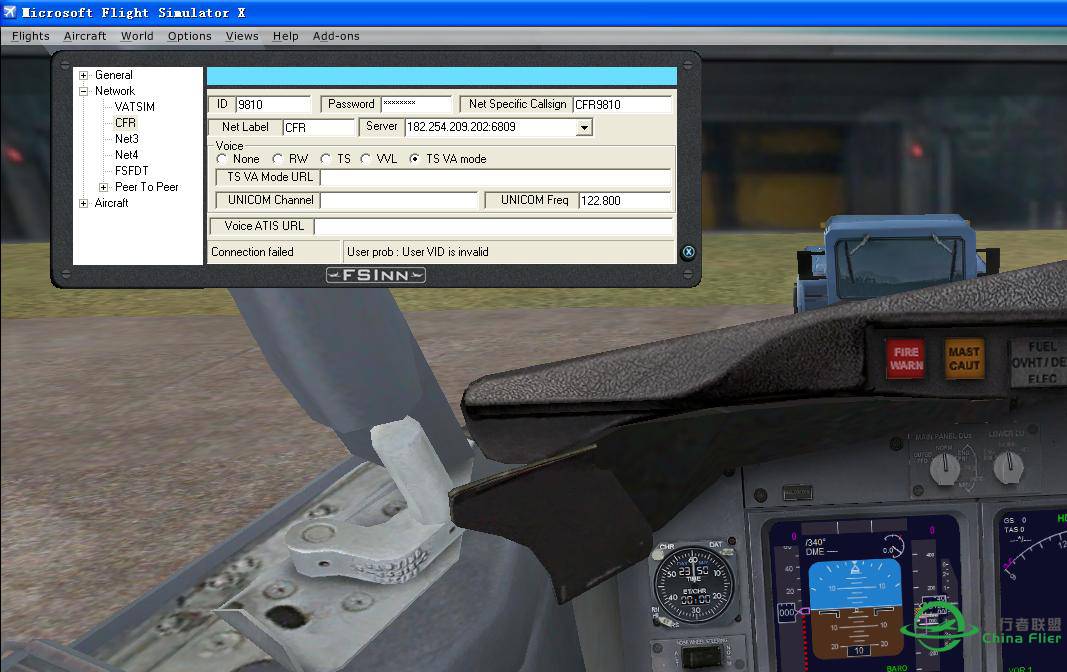Click the Voice ATIS URL input field
Image resolution: width=1067 pixels, height=672 pixels.
(x=493, y=226)
